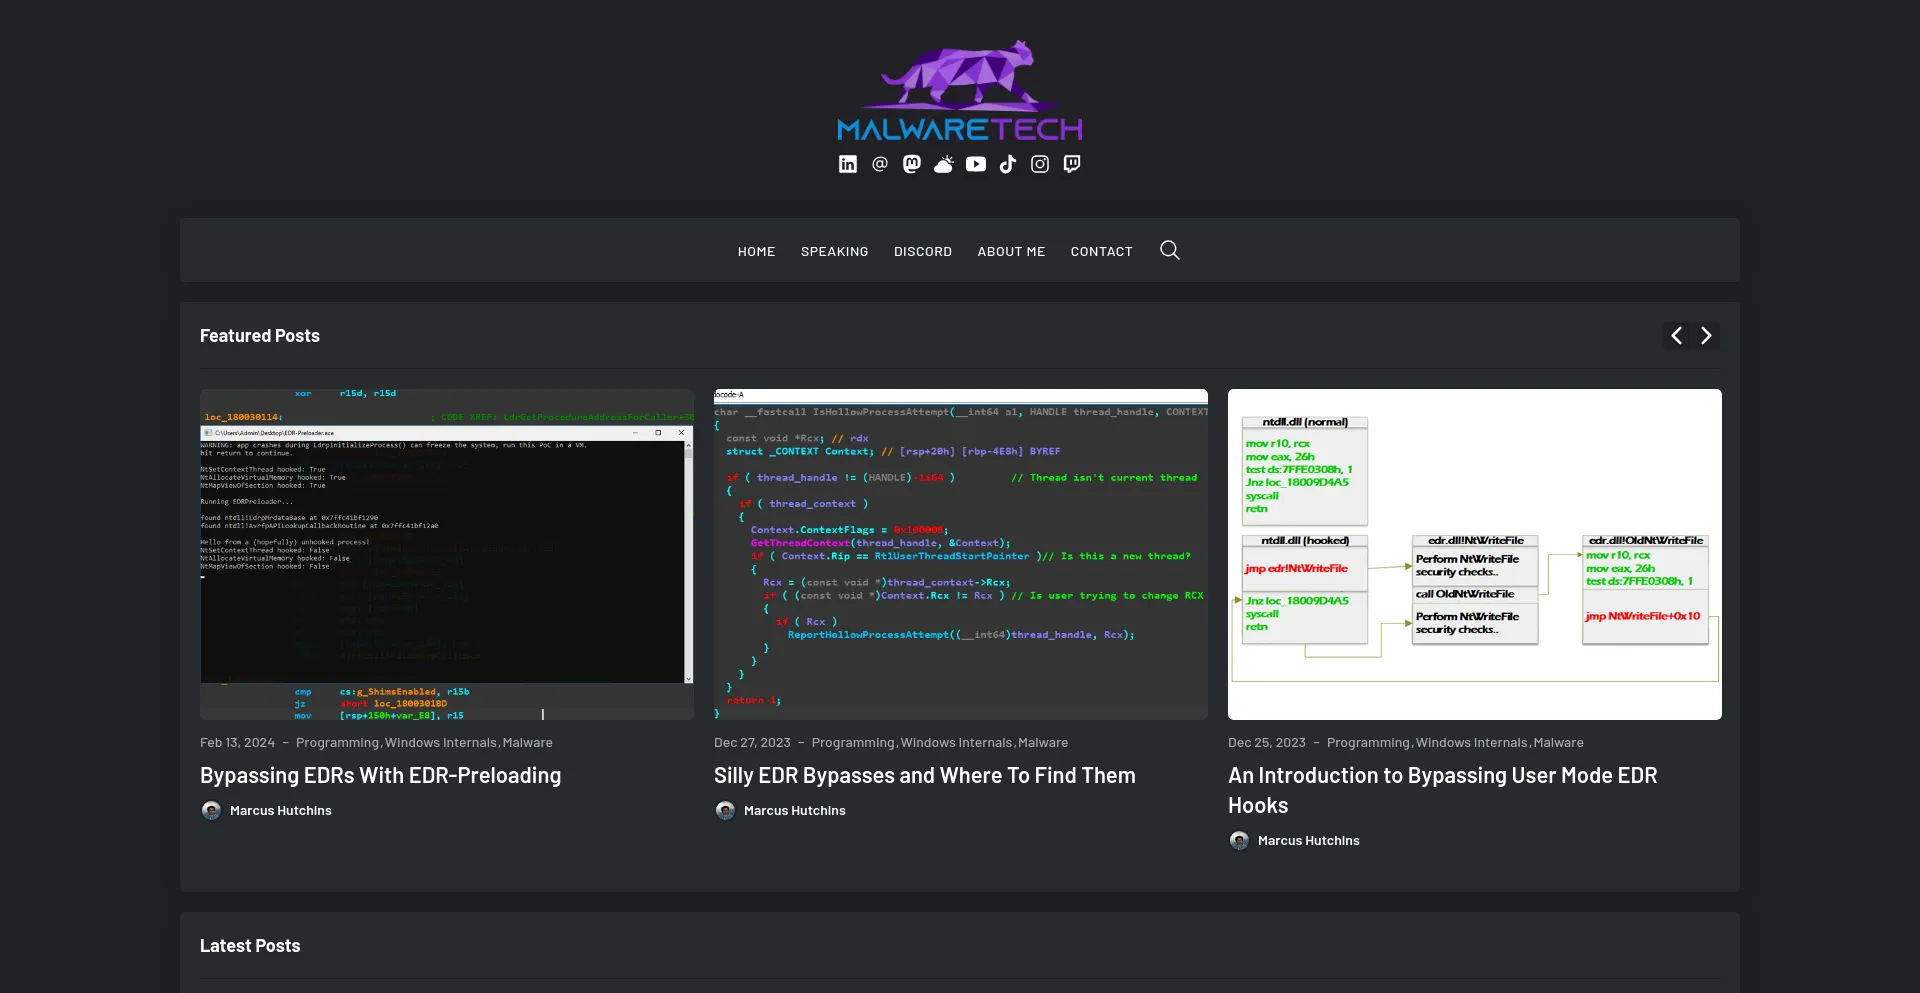Click author avatar on User Mode EDR Hooks post
Screen dimensions: 1920x993
(x=1239, y=841)
